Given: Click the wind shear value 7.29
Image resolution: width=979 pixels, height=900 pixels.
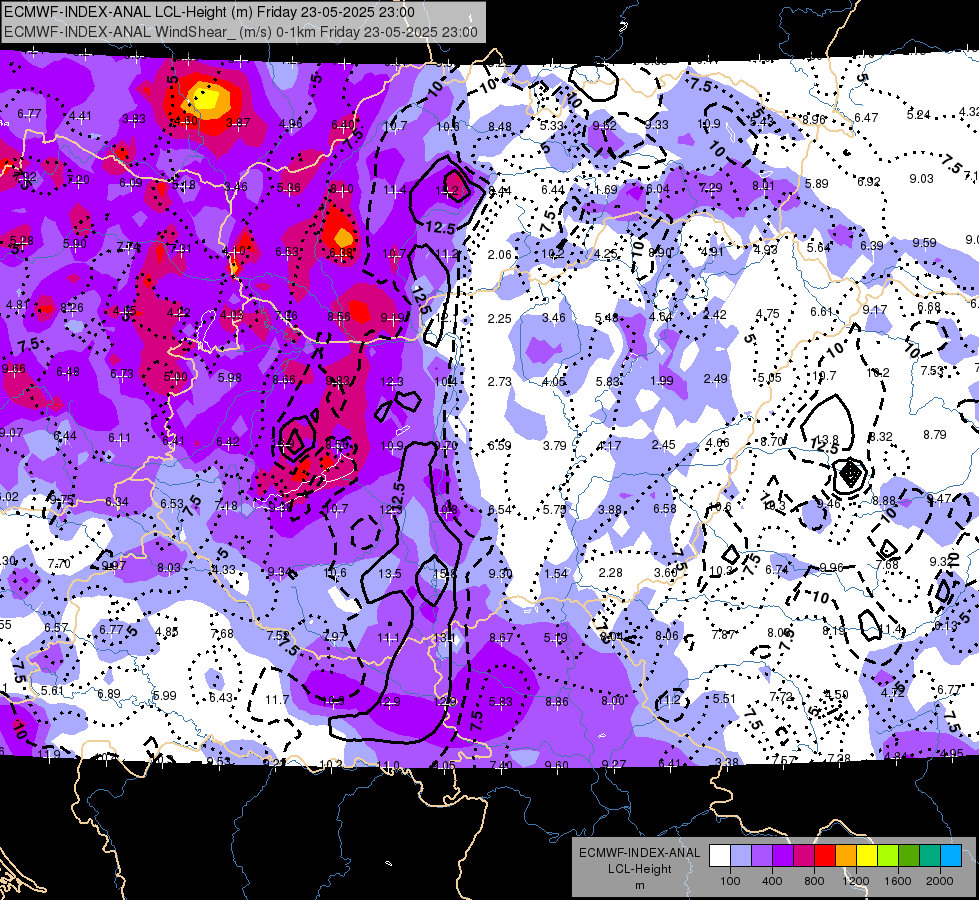Looking at the screenshot, I should click(711, 187).
